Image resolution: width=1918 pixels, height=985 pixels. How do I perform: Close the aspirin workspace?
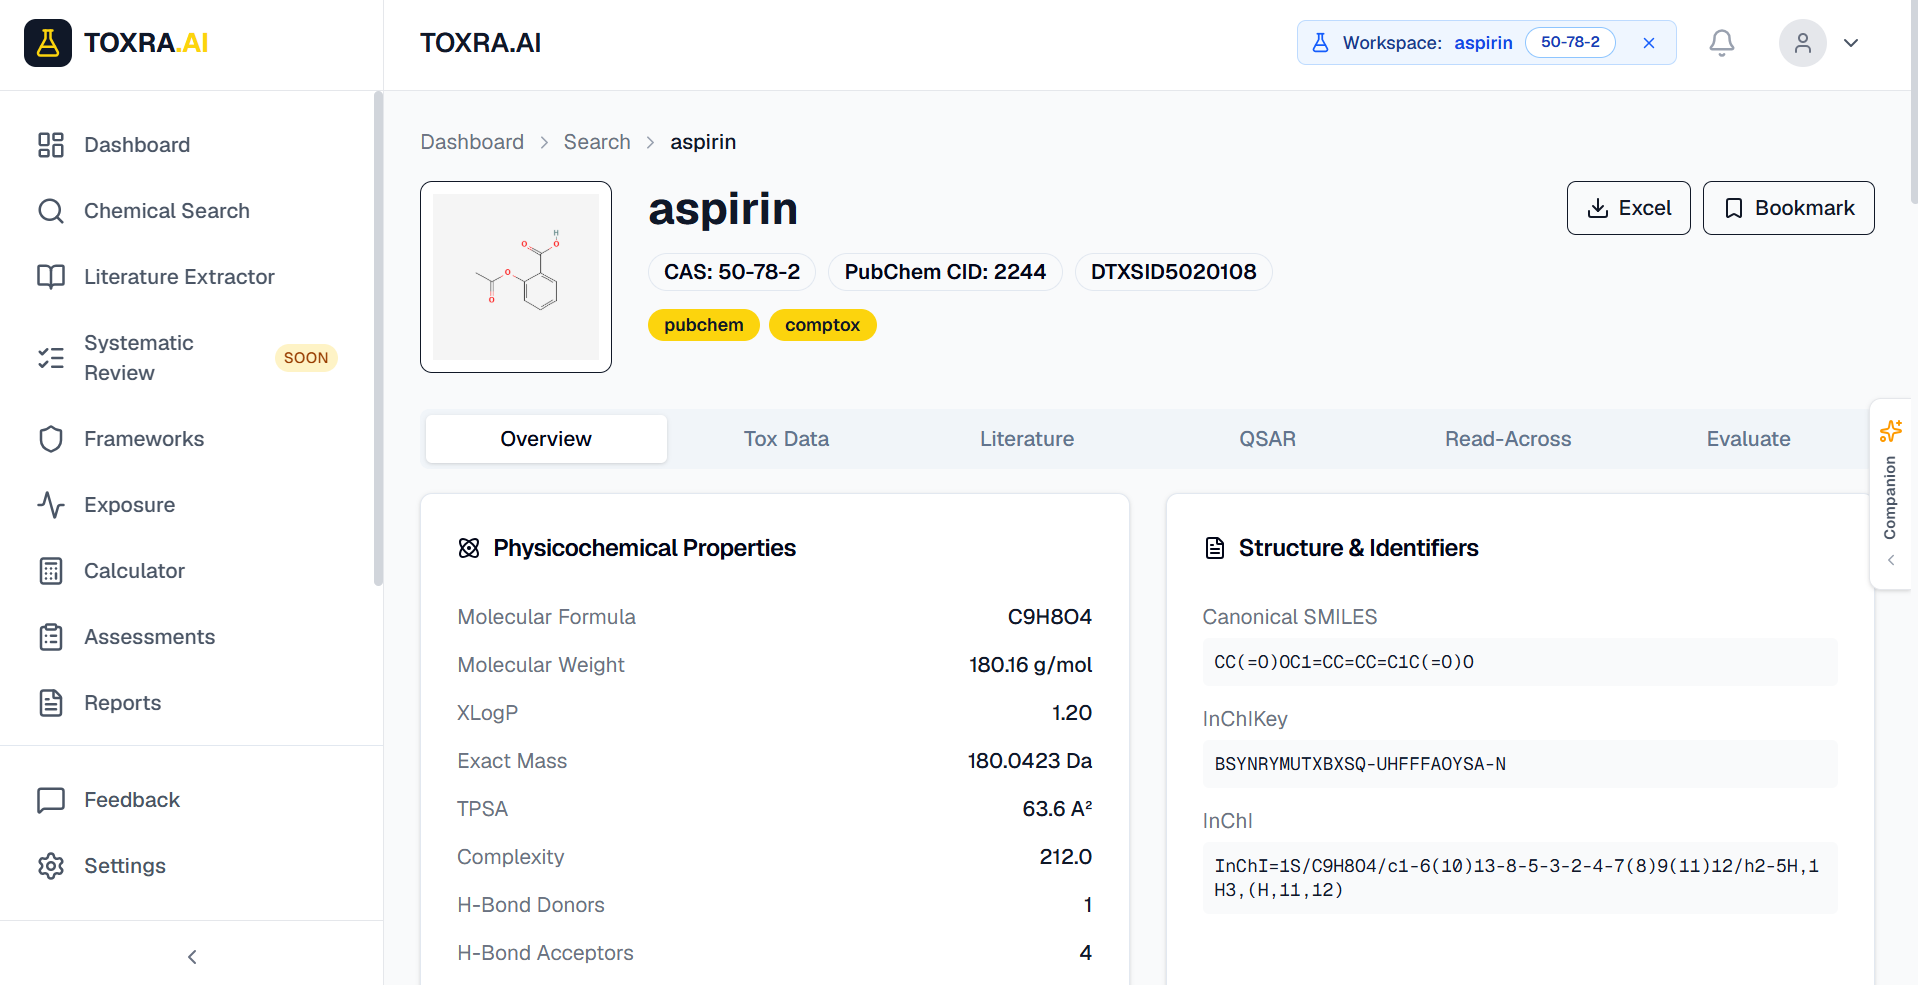coord(1649,43)
